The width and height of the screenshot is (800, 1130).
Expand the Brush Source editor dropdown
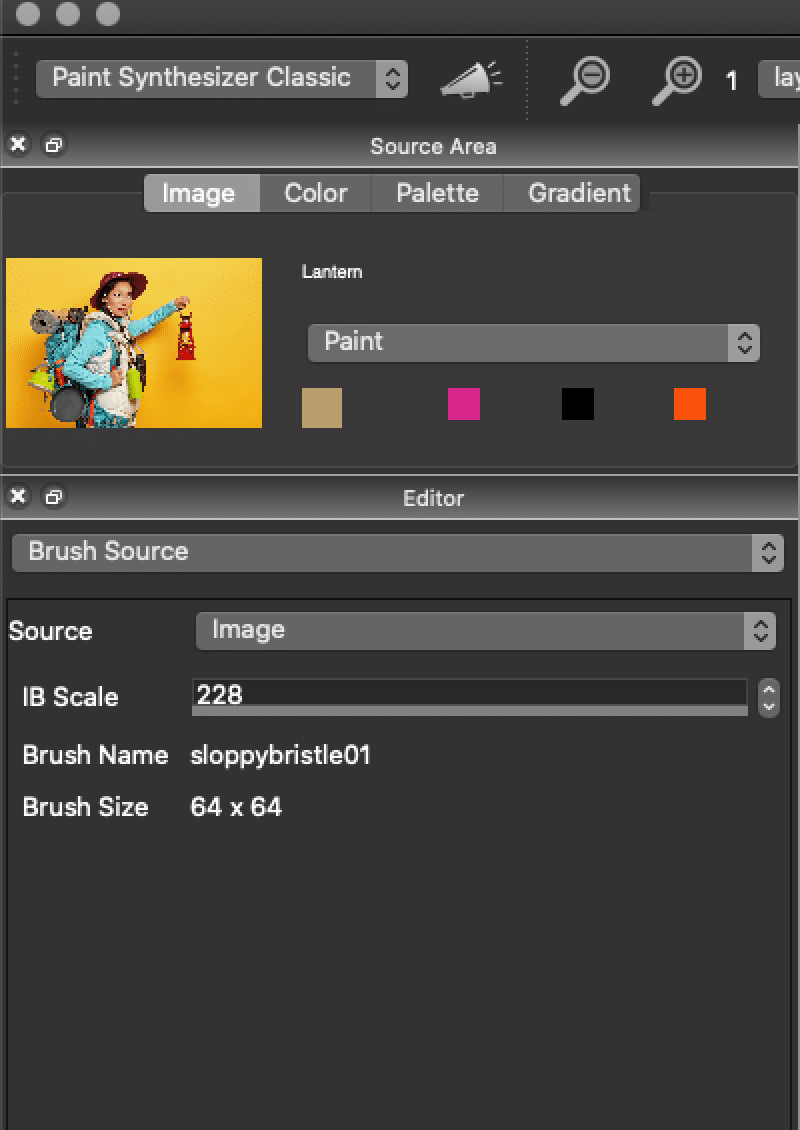click(x=398, y=553)
